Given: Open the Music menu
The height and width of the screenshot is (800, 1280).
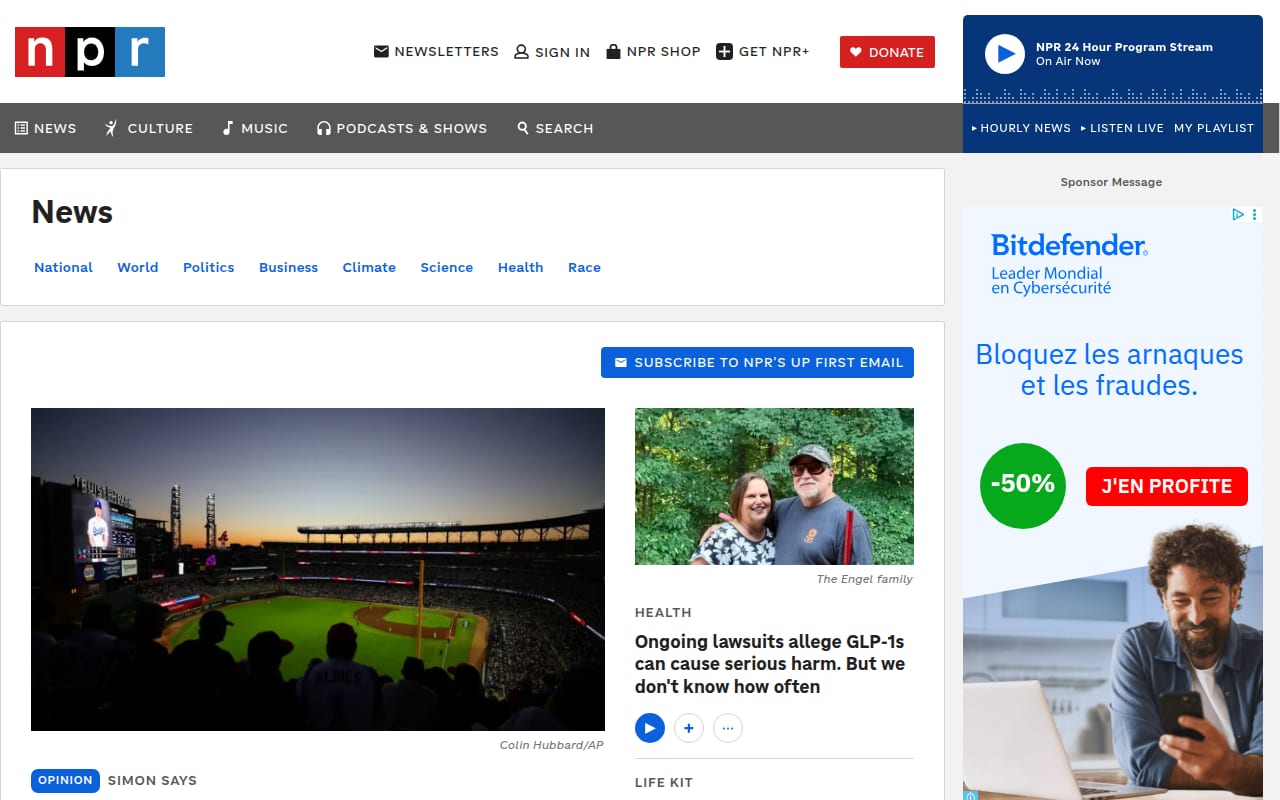Looking at the screenshot, I should [x=264, y=128].
